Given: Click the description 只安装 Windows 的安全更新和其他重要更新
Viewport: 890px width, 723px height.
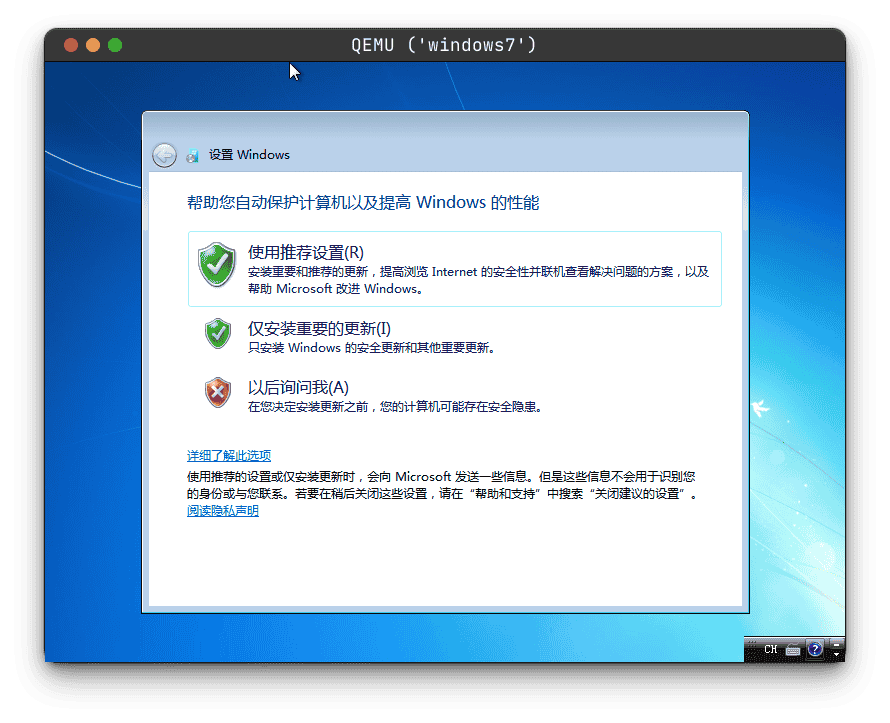Looking at the screenshot, I should coord(372,348).
